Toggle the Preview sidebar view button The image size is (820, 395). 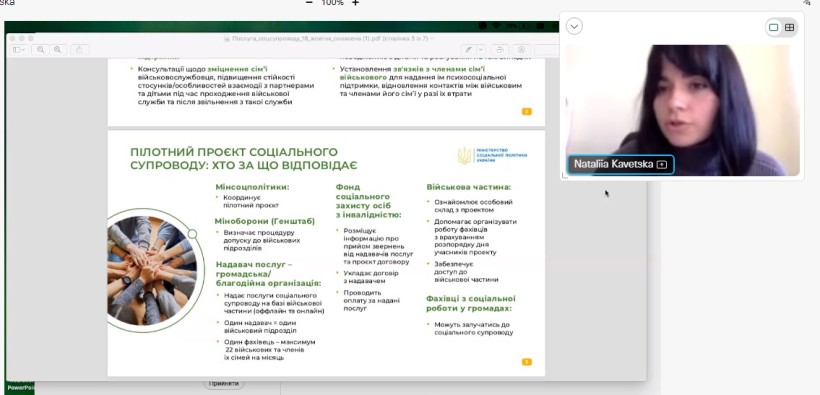(x=19, y=50)
